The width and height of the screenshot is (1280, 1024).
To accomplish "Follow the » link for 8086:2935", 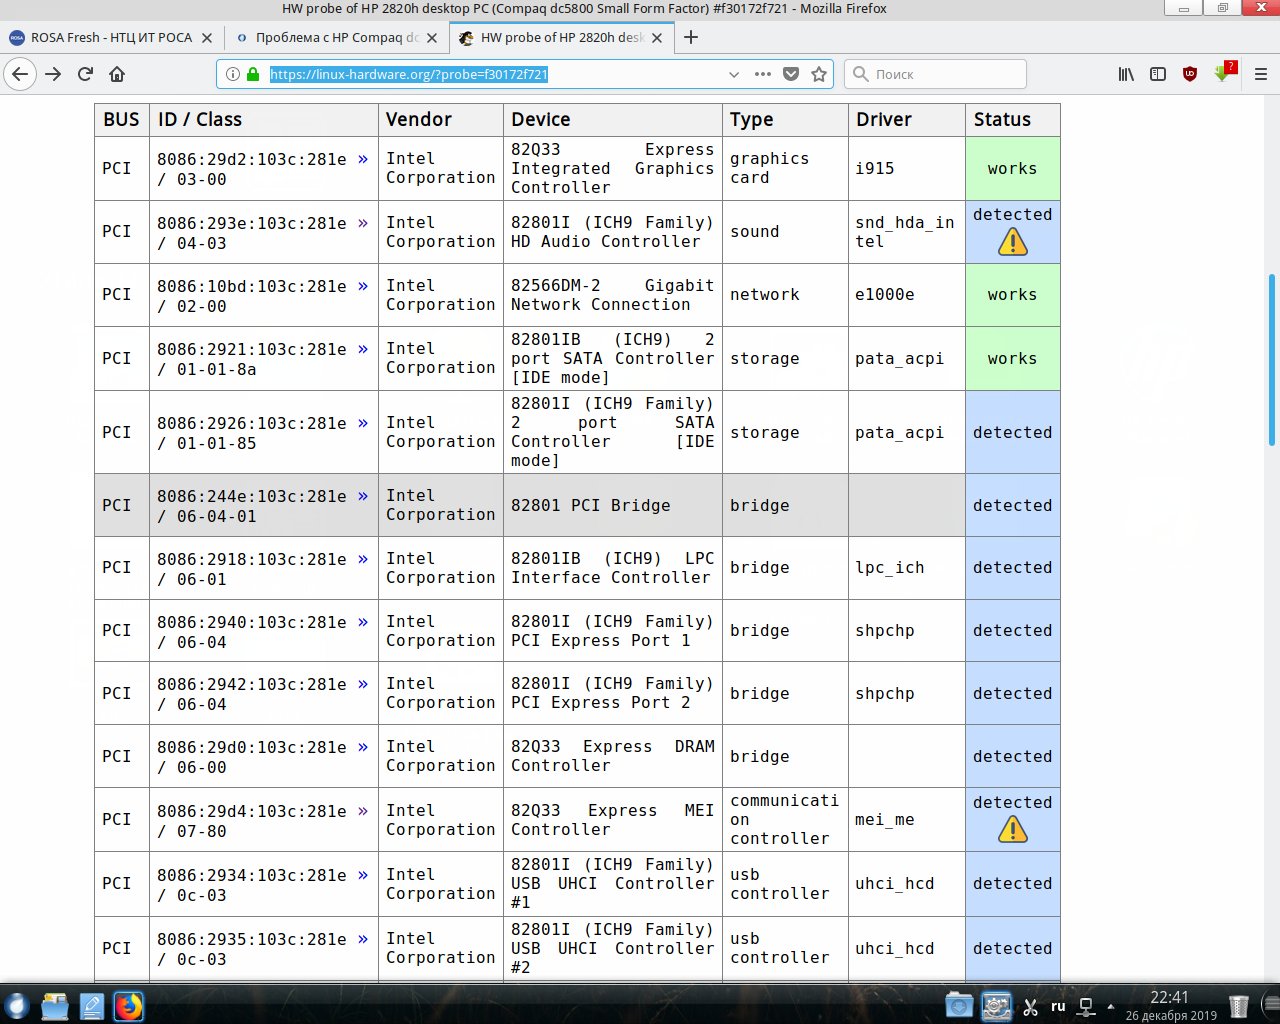I will tap(363, 939).
